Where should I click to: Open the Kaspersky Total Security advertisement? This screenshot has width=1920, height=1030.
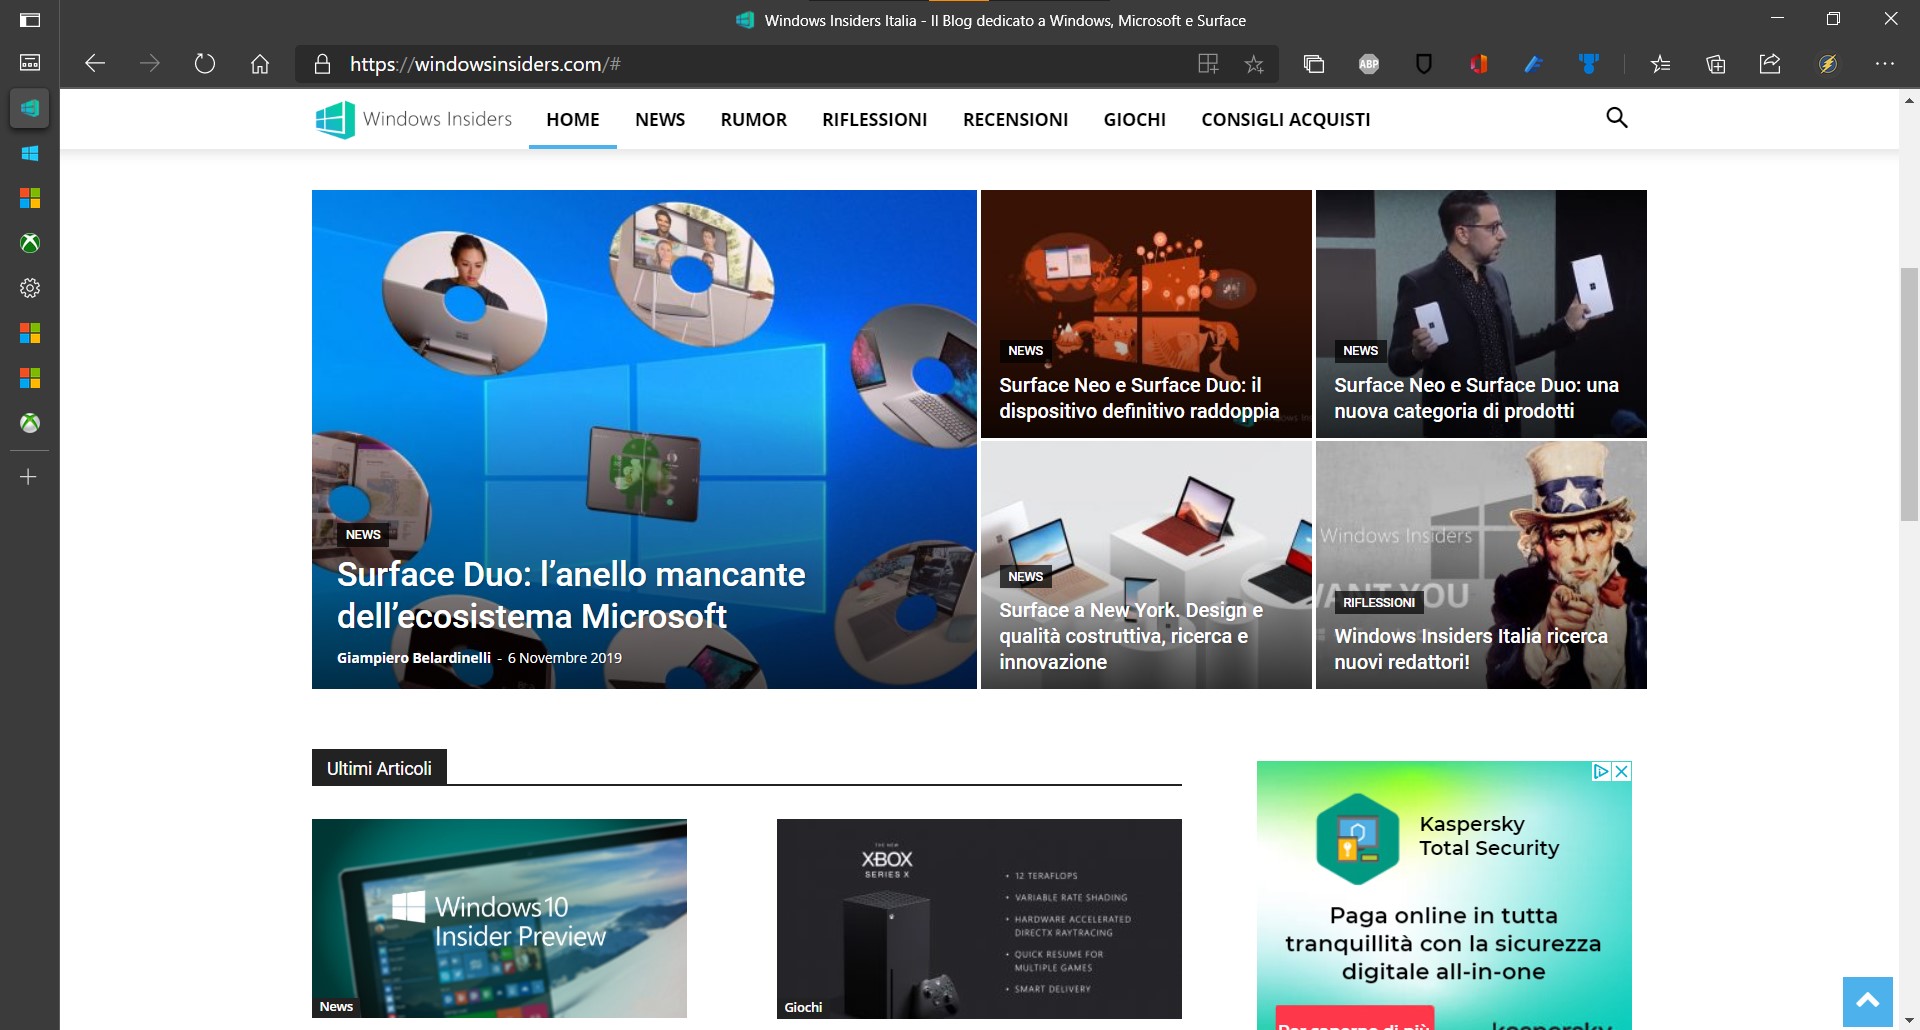click(x=1444, y=895)
